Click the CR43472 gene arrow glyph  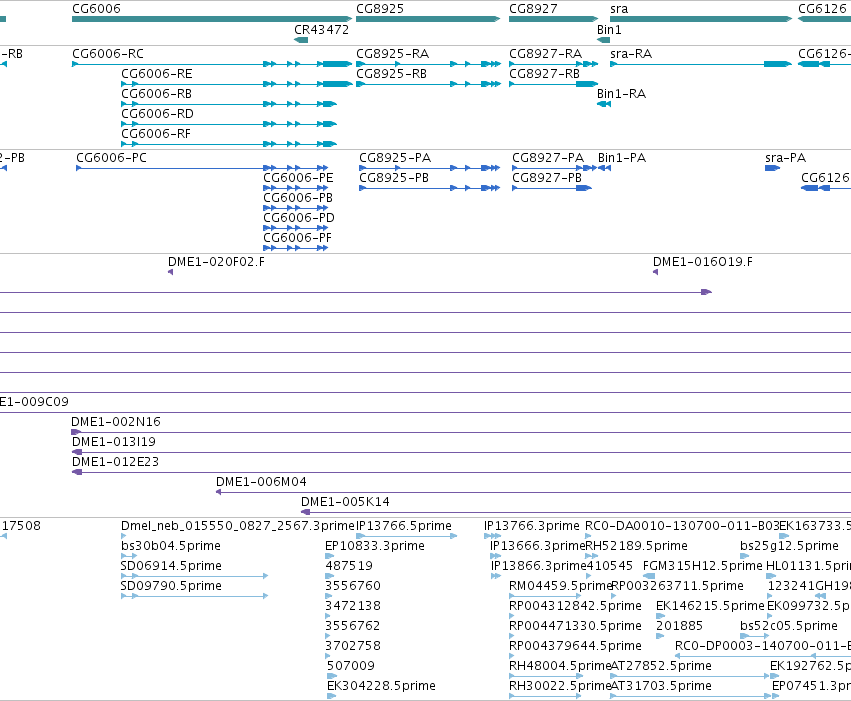click(301, 40)
